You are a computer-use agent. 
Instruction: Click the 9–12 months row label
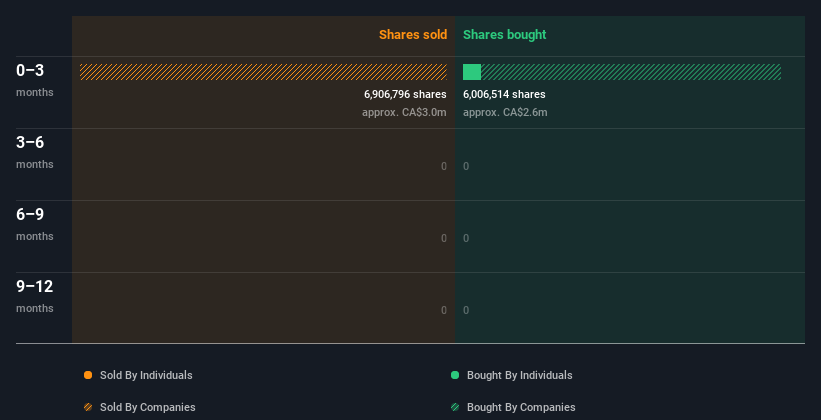coord(35,296)
